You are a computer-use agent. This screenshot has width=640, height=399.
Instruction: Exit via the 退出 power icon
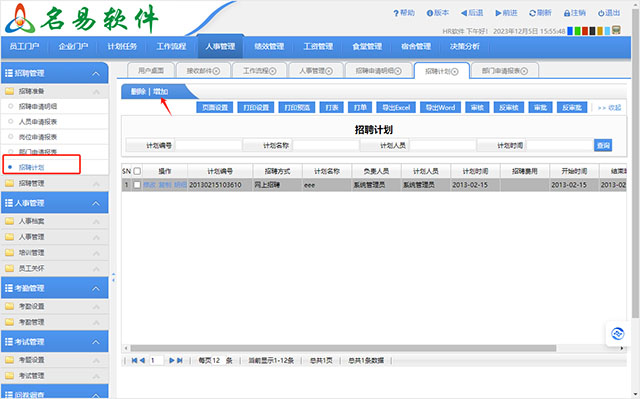[601, 13]
